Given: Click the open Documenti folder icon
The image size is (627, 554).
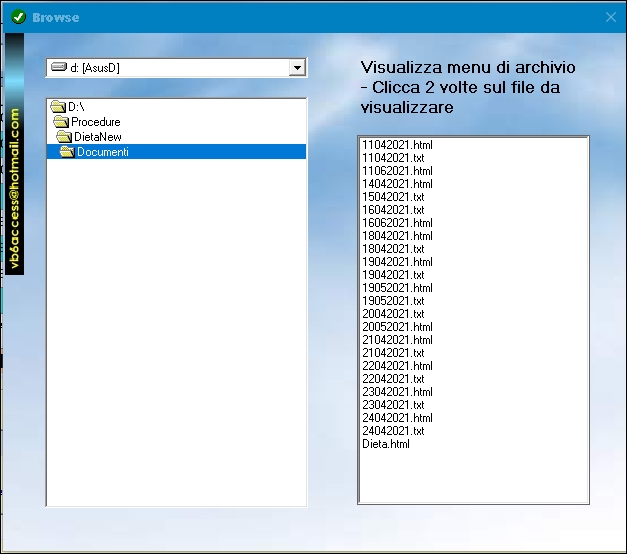Looking at the screenshot, I should [x=67, y=152].
